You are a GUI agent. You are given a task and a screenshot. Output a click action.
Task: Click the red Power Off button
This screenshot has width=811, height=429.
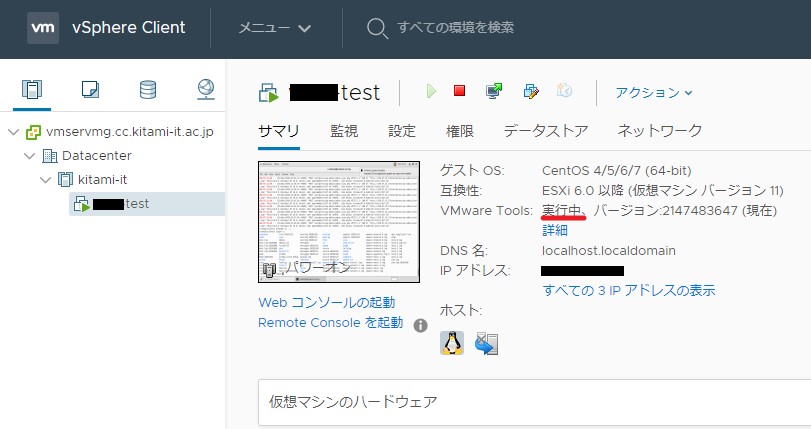(459, 91)
